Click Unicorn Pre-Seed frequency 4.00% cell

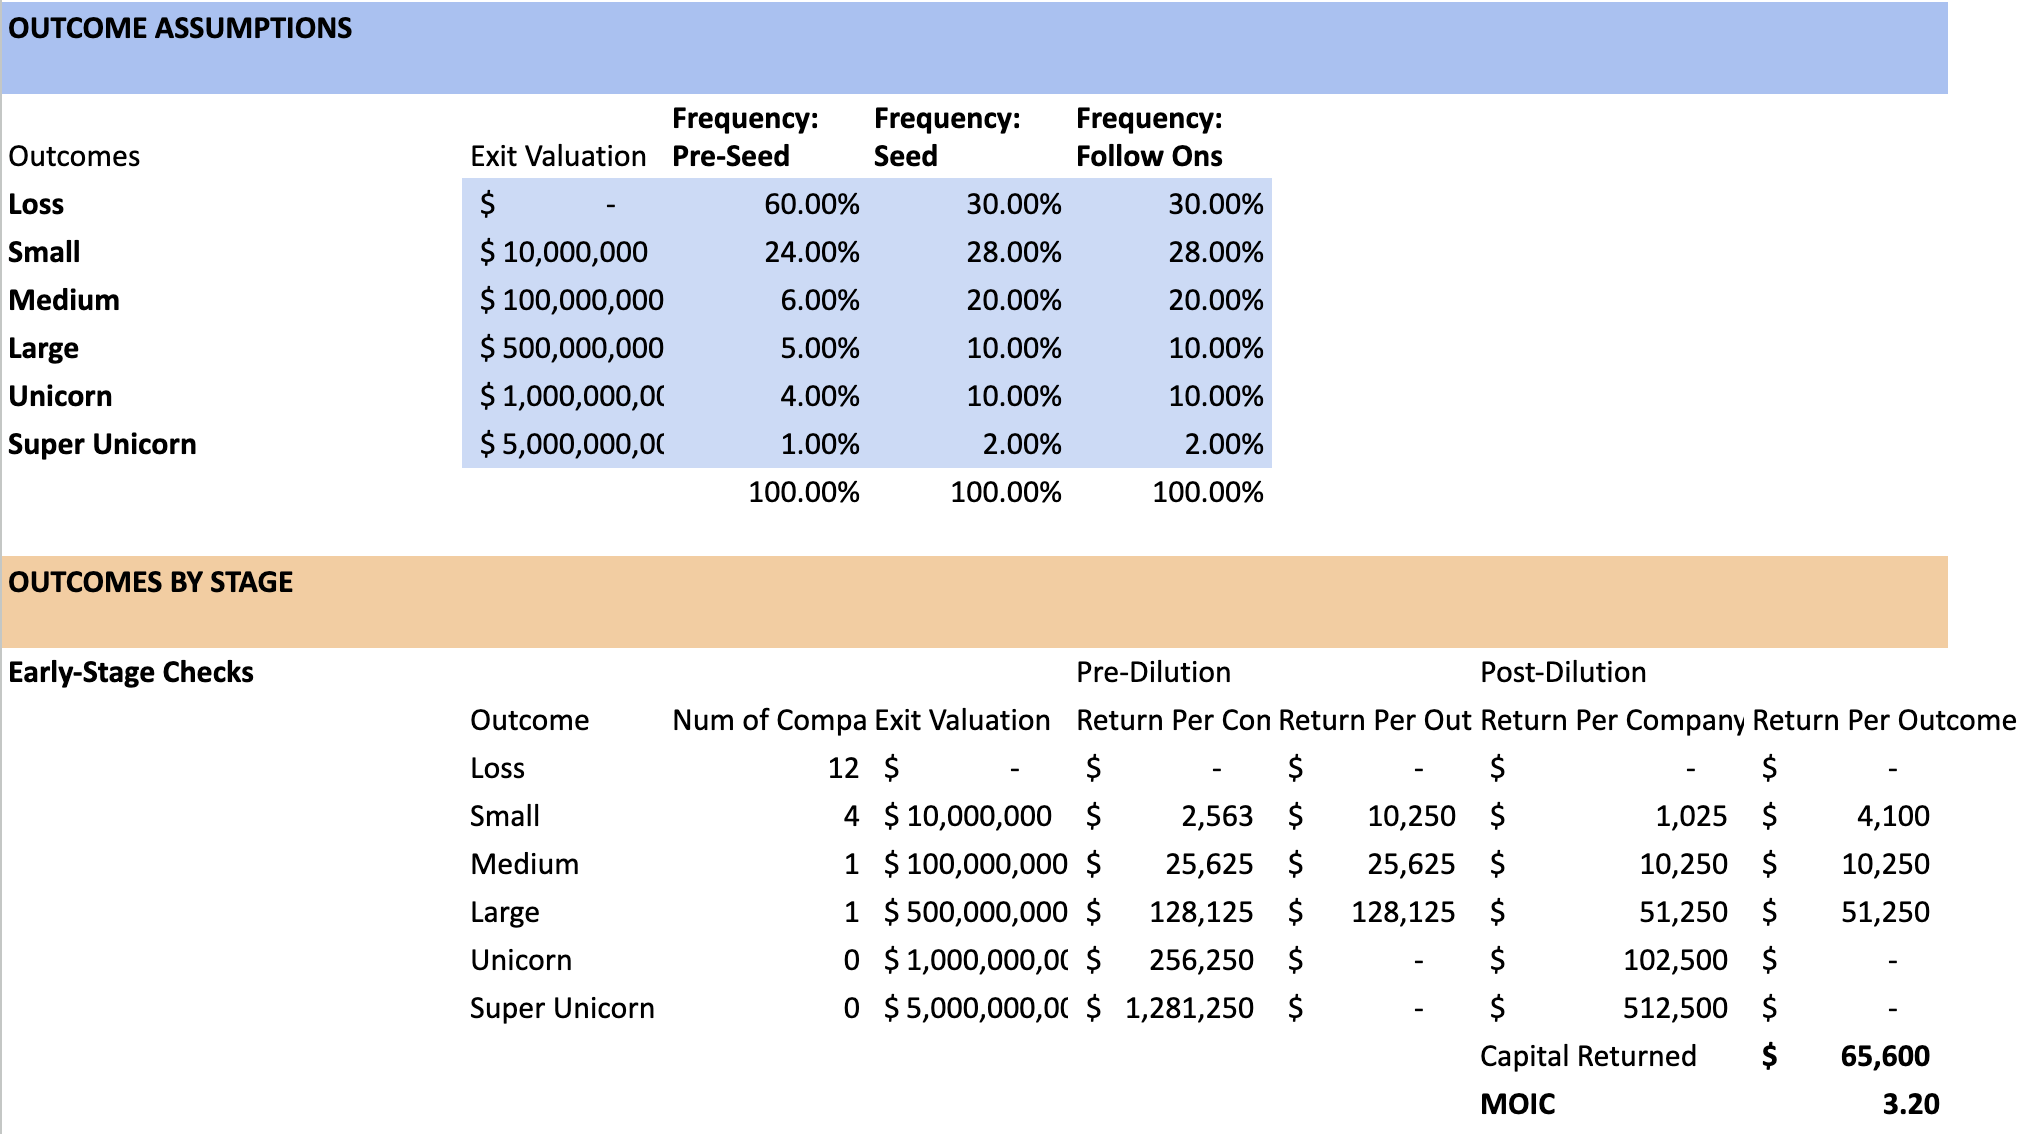pos(819,396)
